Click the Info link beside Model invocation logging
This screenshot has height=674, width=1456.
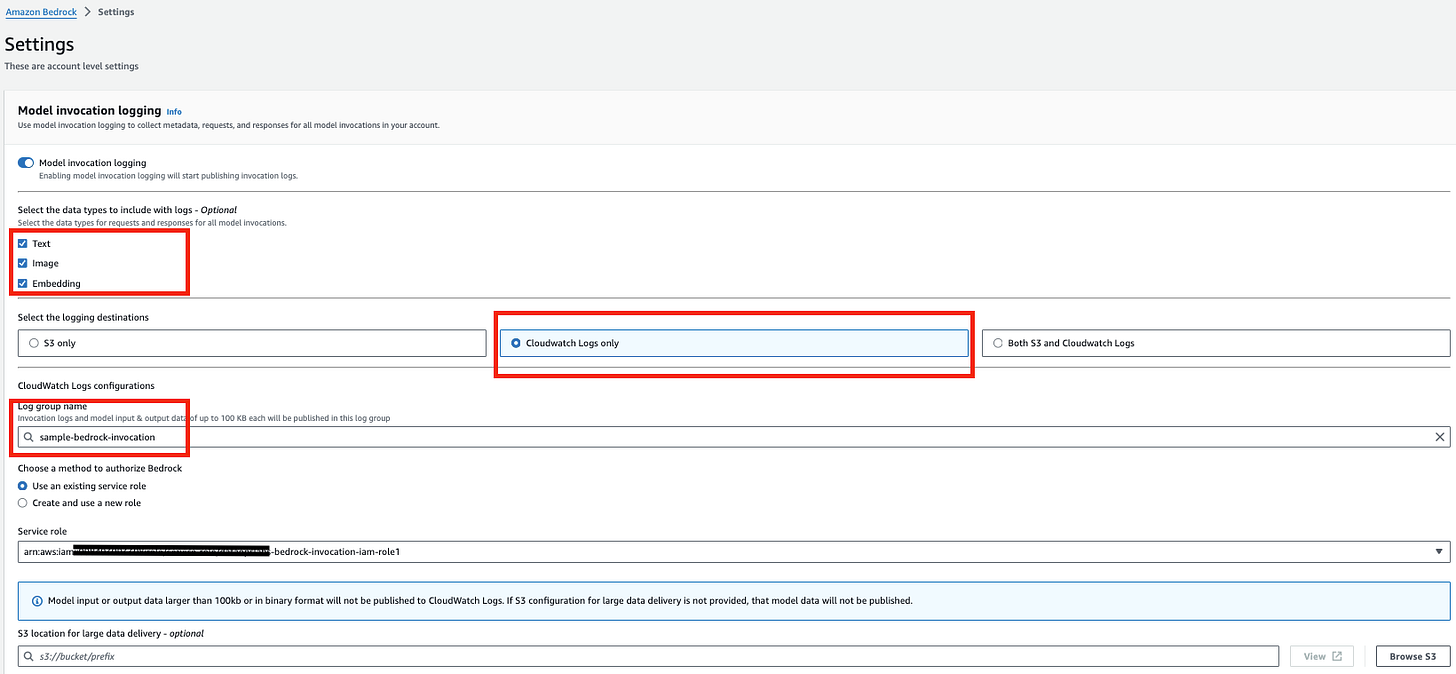(x=174, y=111)
